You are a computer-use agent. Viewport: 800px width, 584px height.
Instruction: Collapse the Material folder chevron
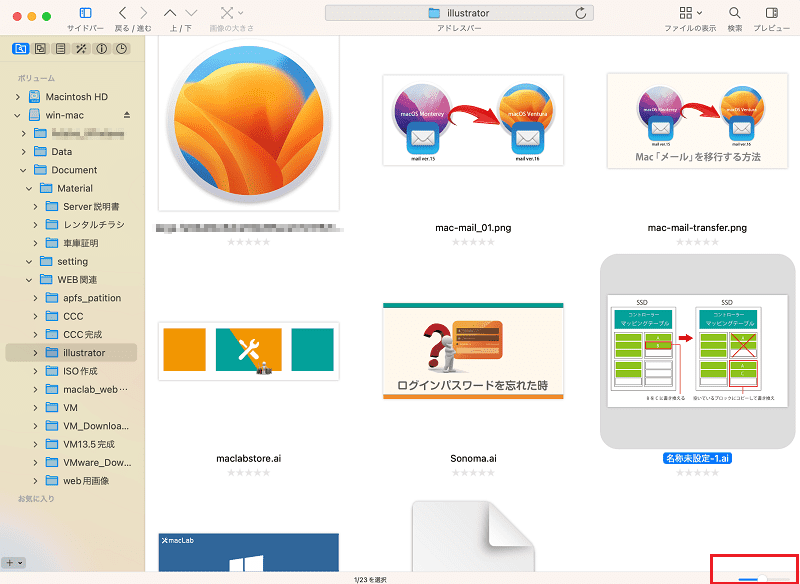[x=30, y=189]
